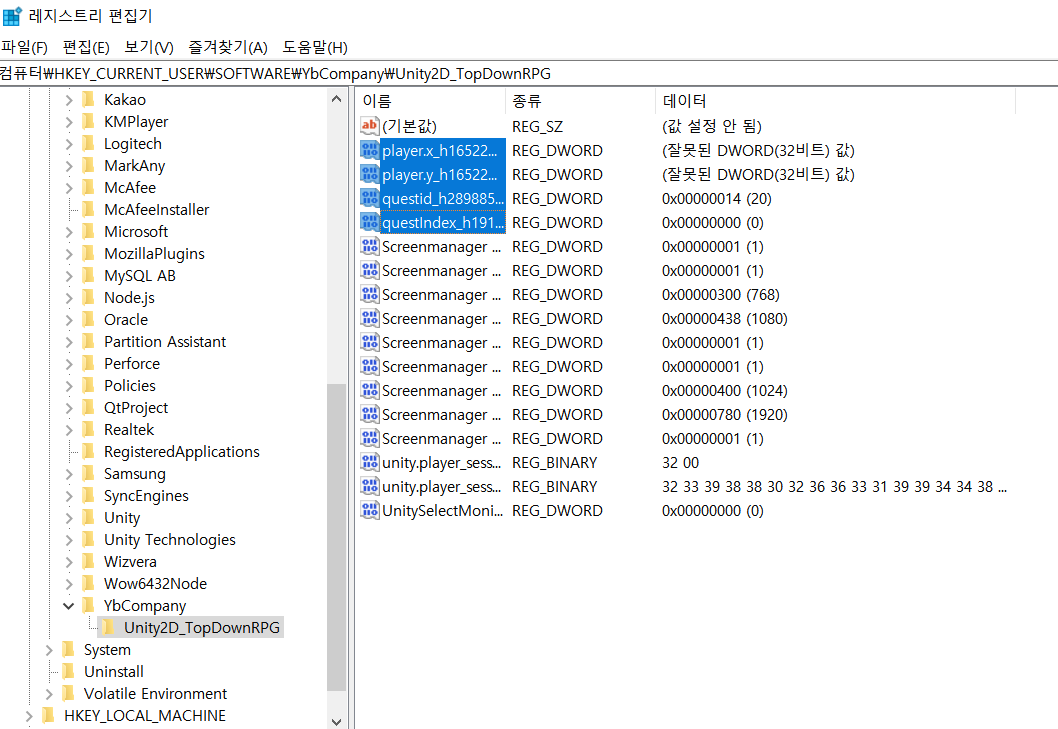Open the 보기(V) menu
The width and height of the screenshot is (1058, 729).
[148, 47]
